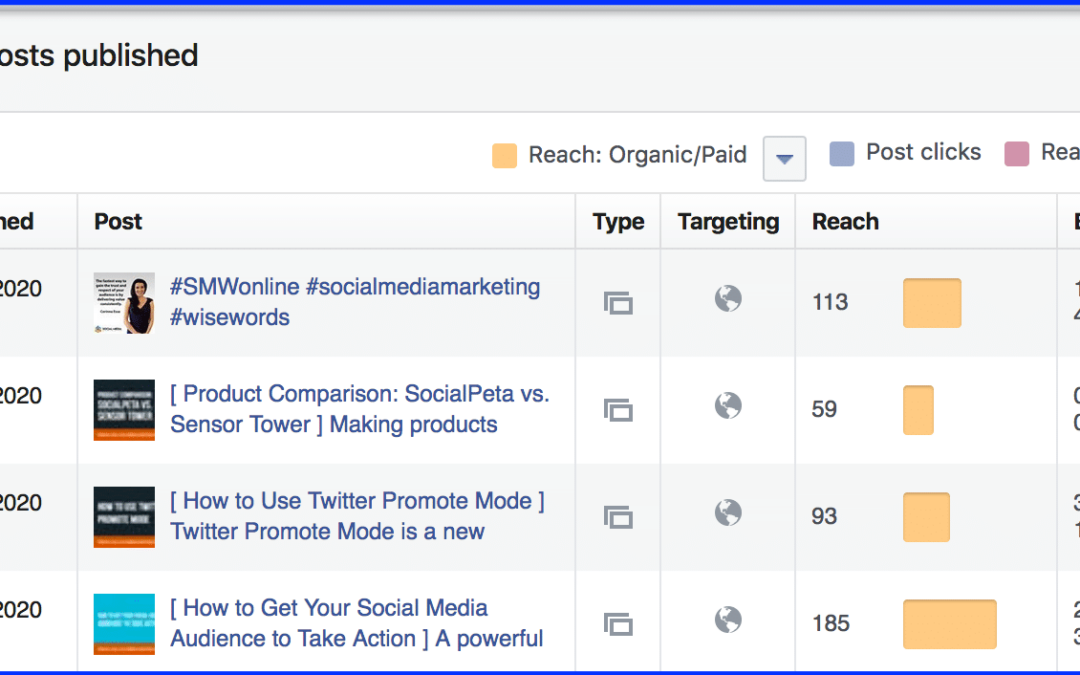Open the Reach: Organic/Paid dropdown arrow
This screenshot has height=675, width=1080.
784,158
